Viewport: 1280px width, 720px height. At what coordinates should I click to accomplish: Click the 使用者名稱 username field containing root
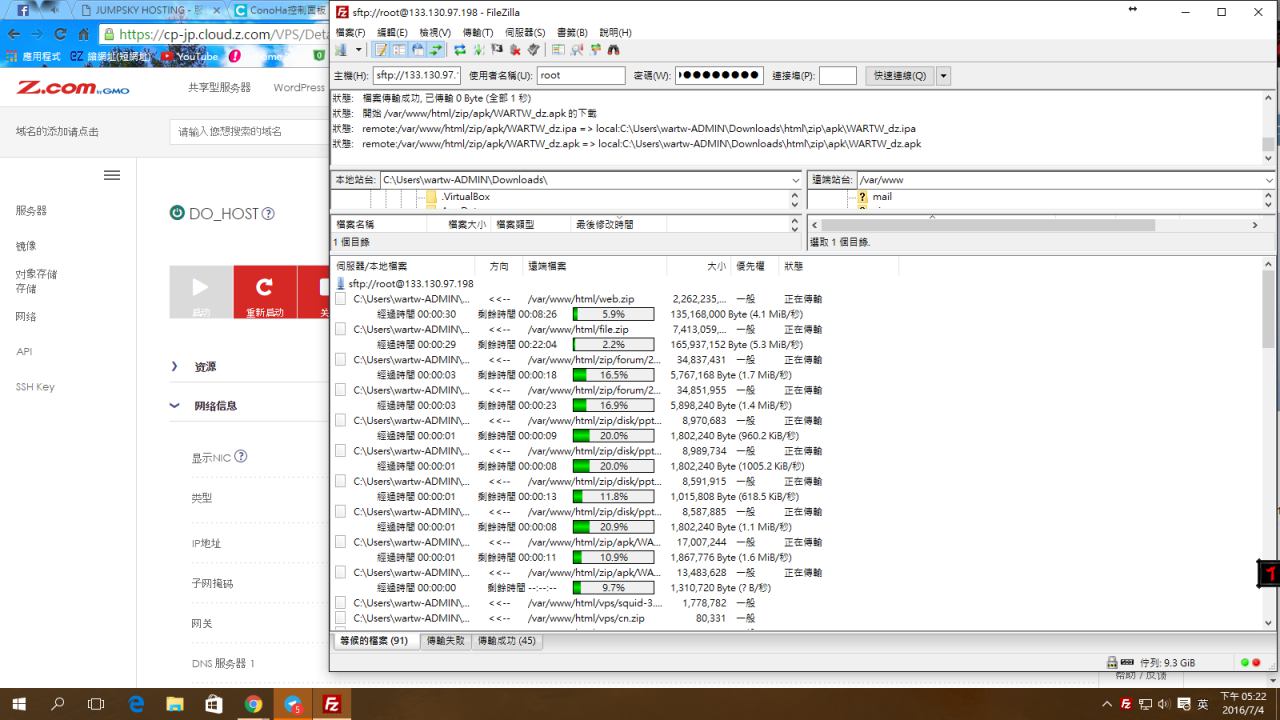(x=580, y=76)
